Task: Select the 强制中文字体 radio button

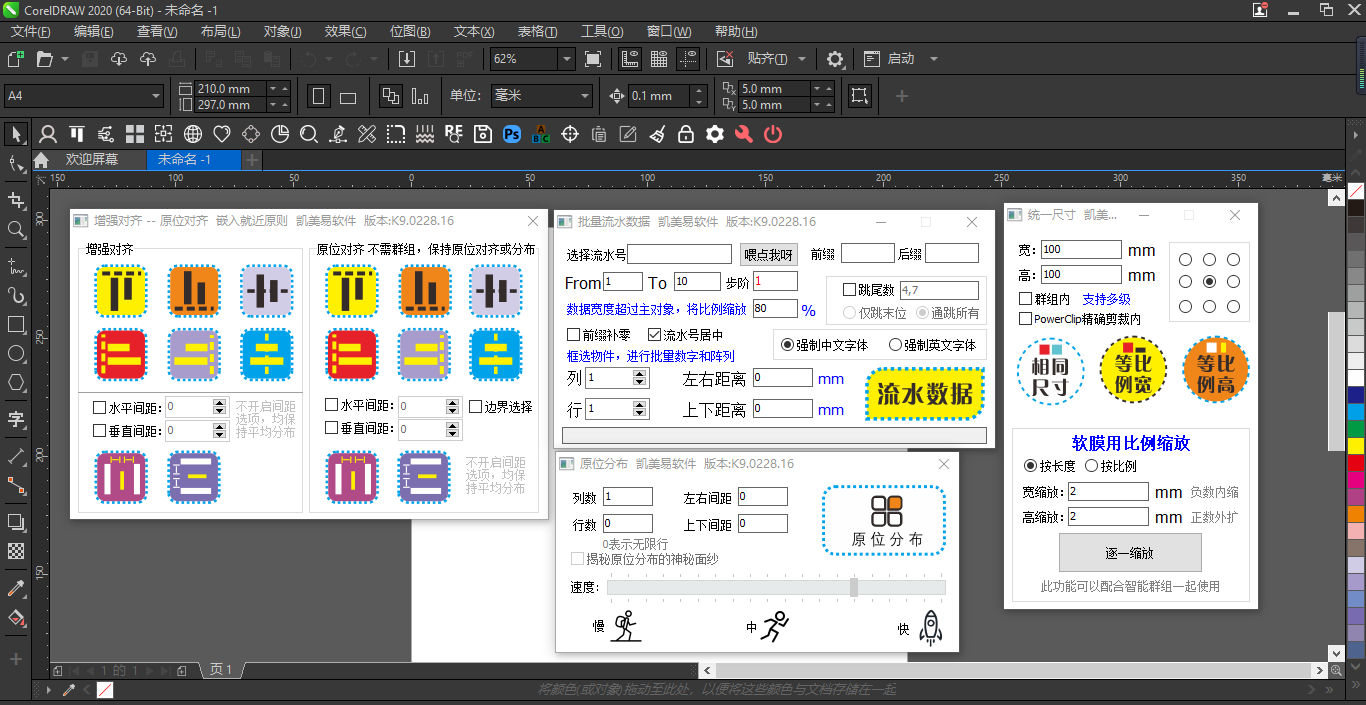Action: [x=789, y=345]
